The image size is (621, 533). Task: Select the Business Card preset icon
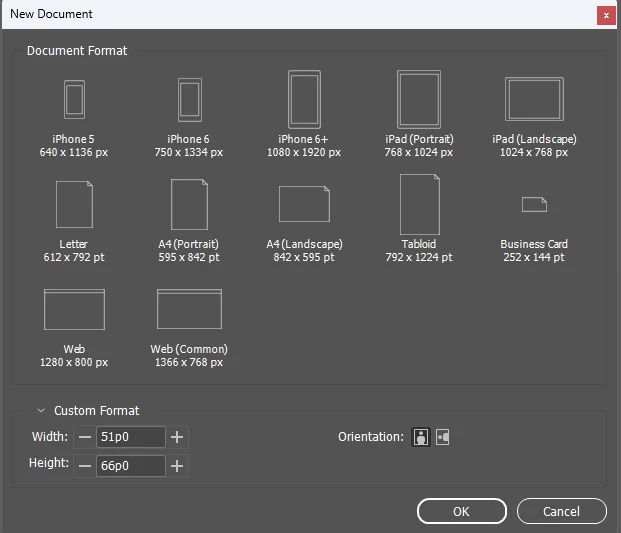[x=534, y=205]
